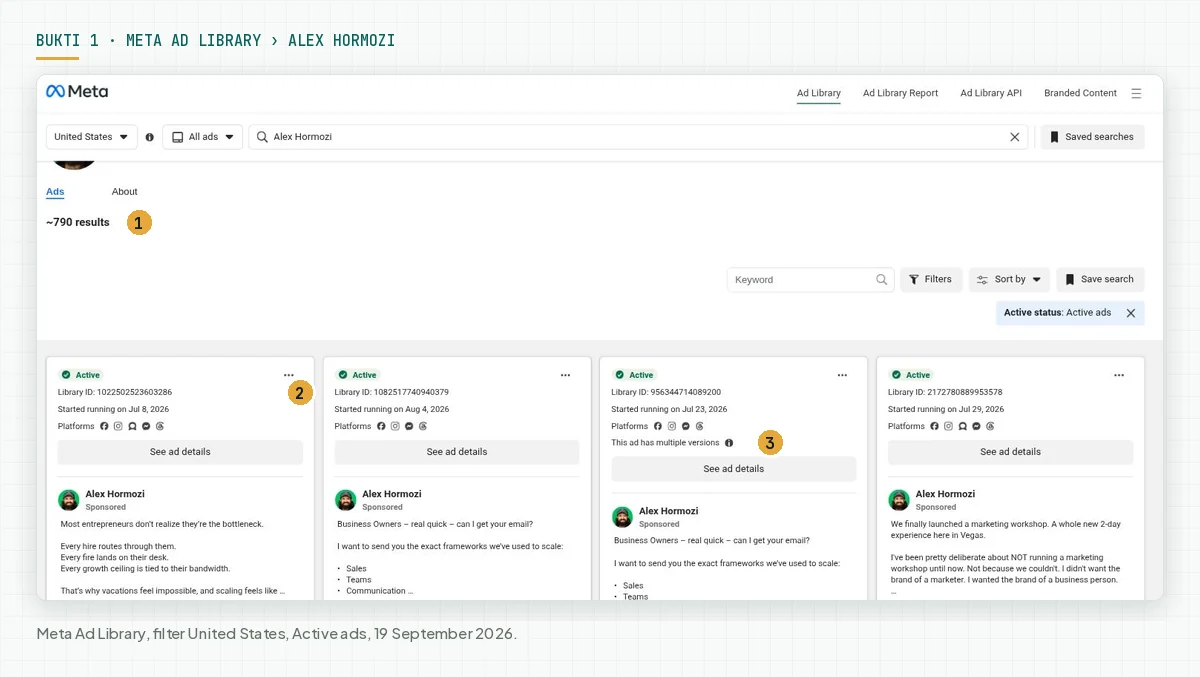Focus the Alex Hormozi search field

pos(637,137)
